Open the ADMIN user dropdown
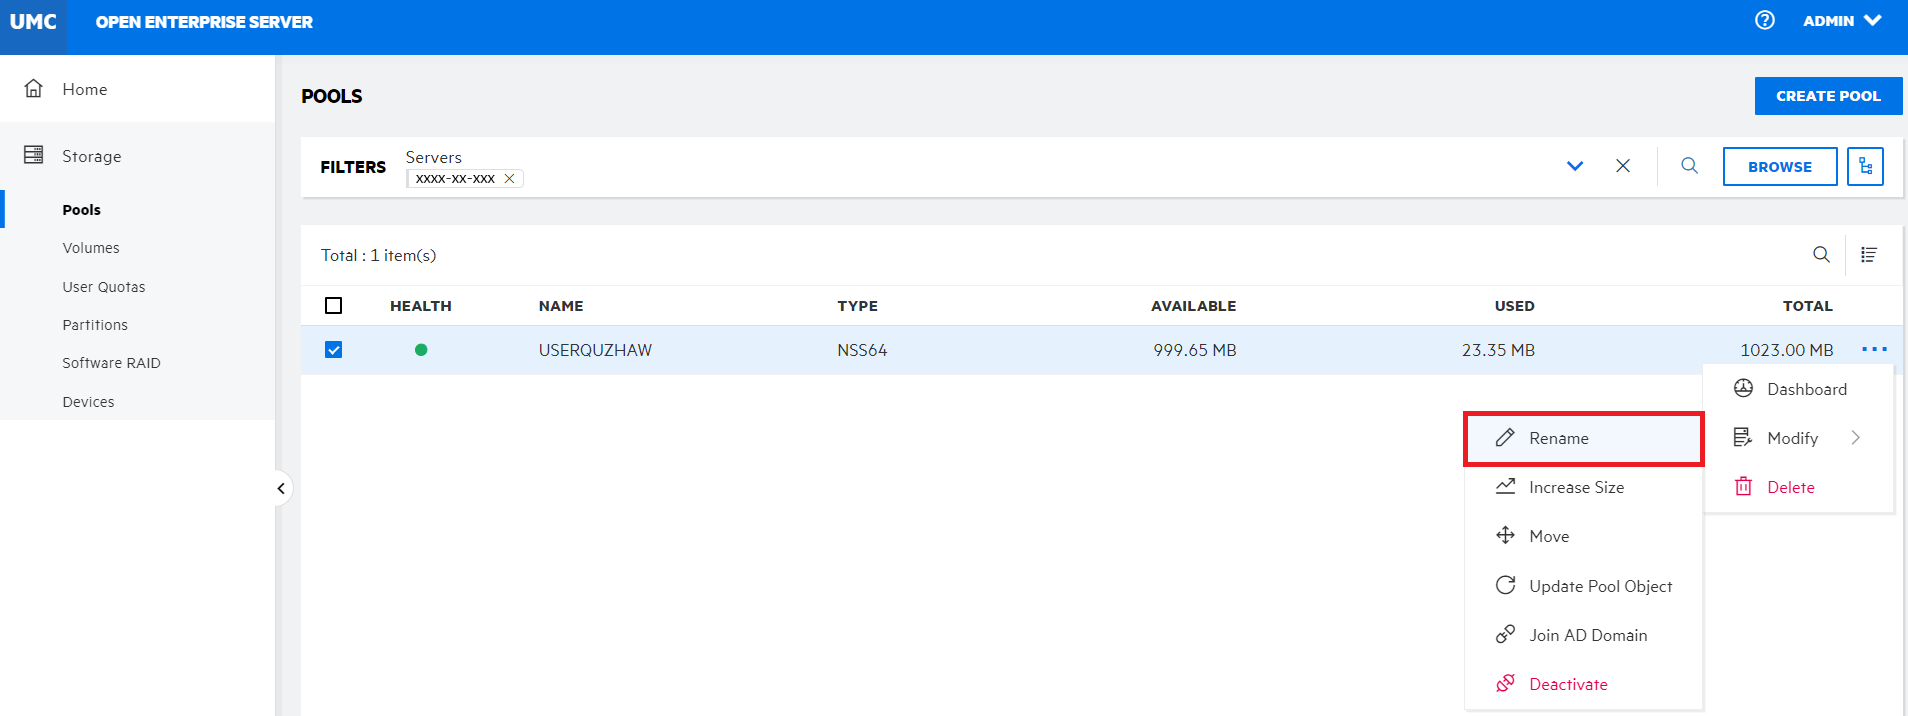This screenshot has width=1908, height=716. 1842,21
